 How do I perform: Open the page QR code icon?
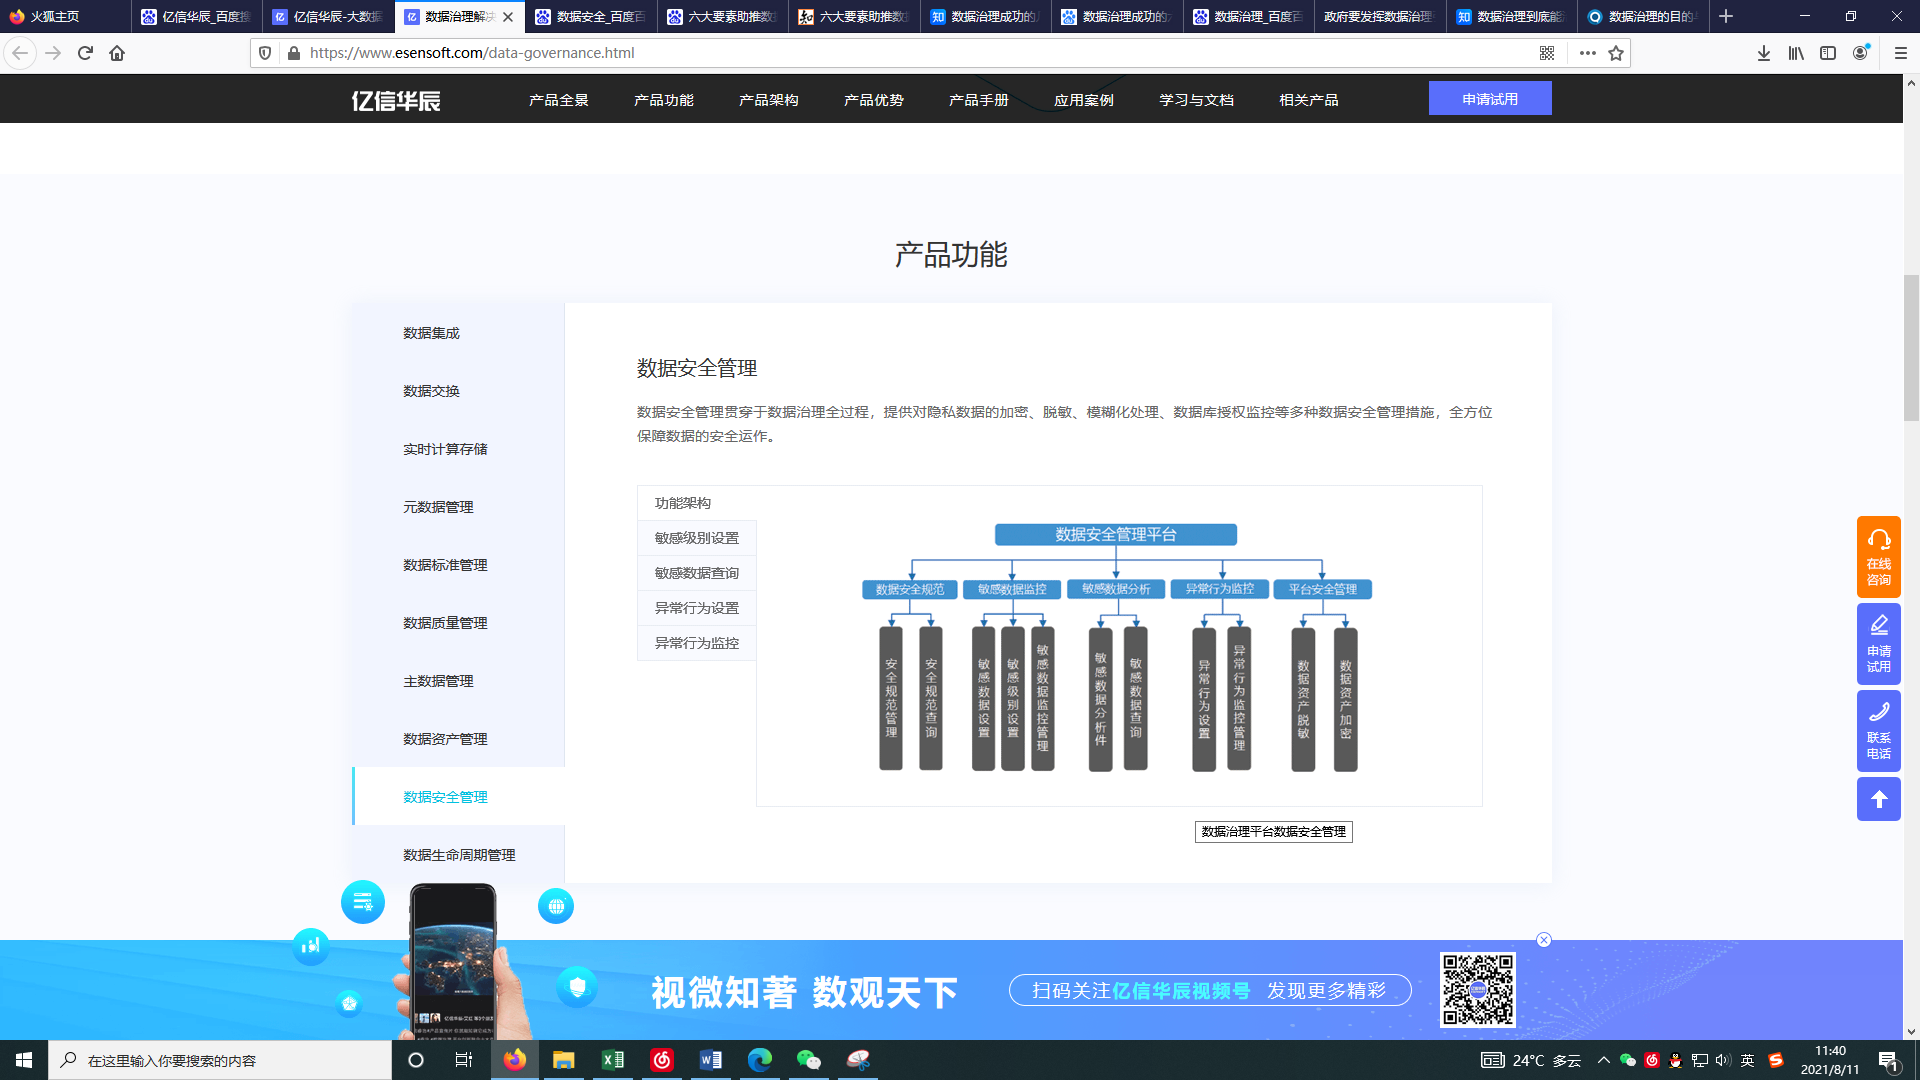click(1547, 53)
